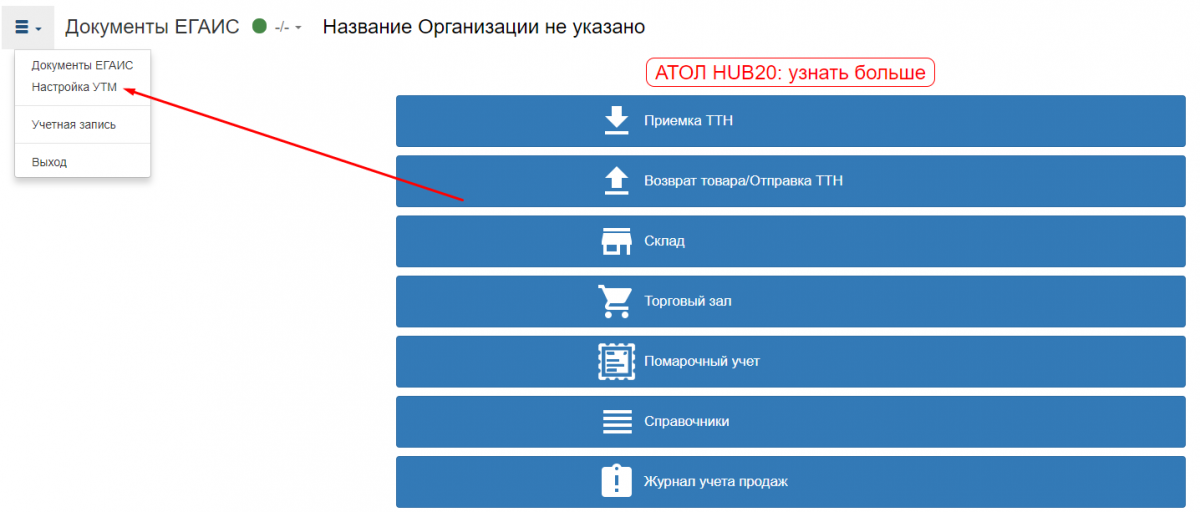Click the Склад store icon

[x=616, y=241]
